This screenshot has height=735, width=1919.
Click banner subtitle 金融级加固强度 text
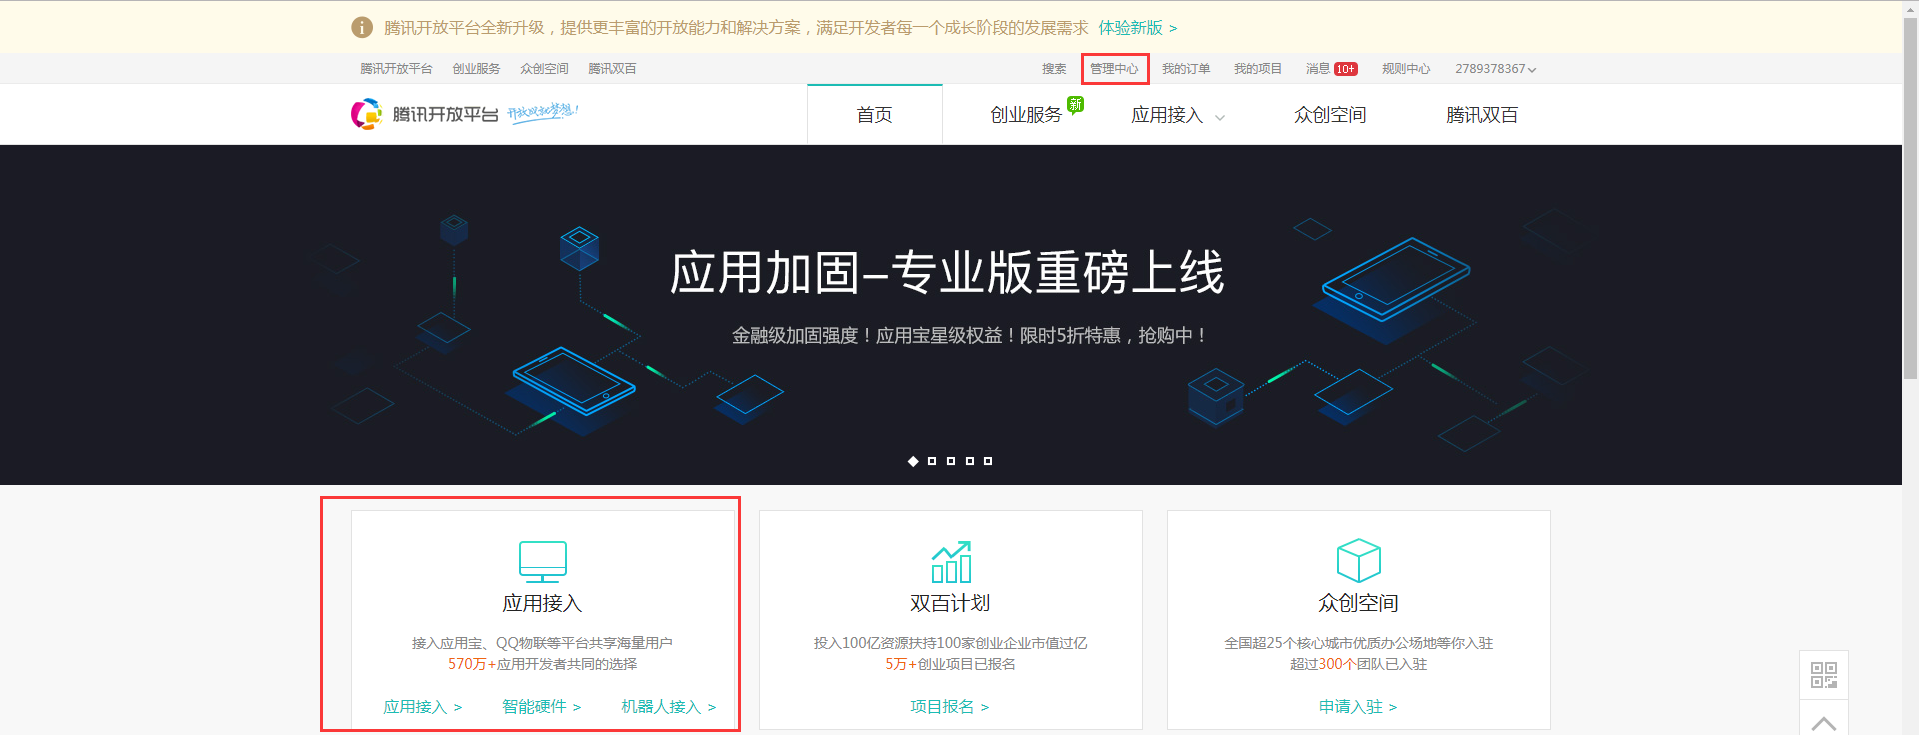(970, 336)
